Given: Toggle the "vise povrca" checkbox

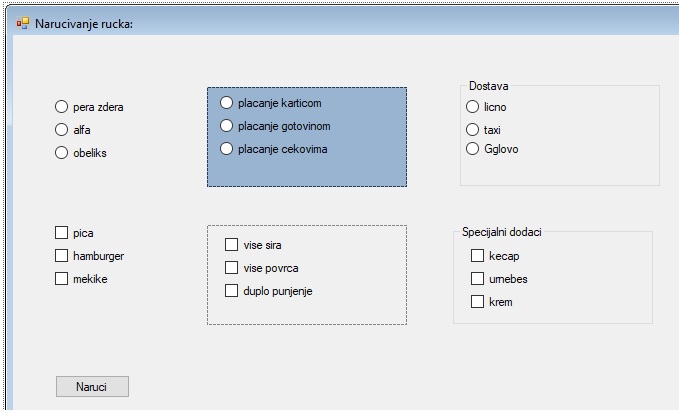Looking at the screenshot, I should (x=232, y=268).
